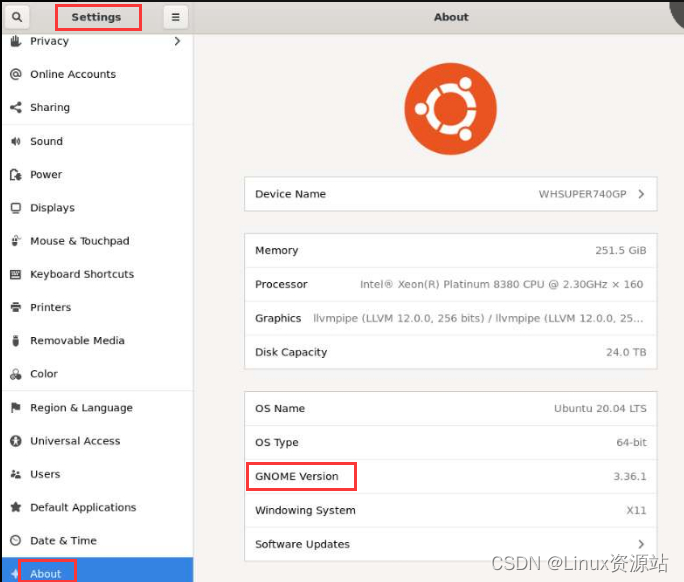The image size is (684, 582).
Task: Open Removable Media settings
Action: coord(98,340)
